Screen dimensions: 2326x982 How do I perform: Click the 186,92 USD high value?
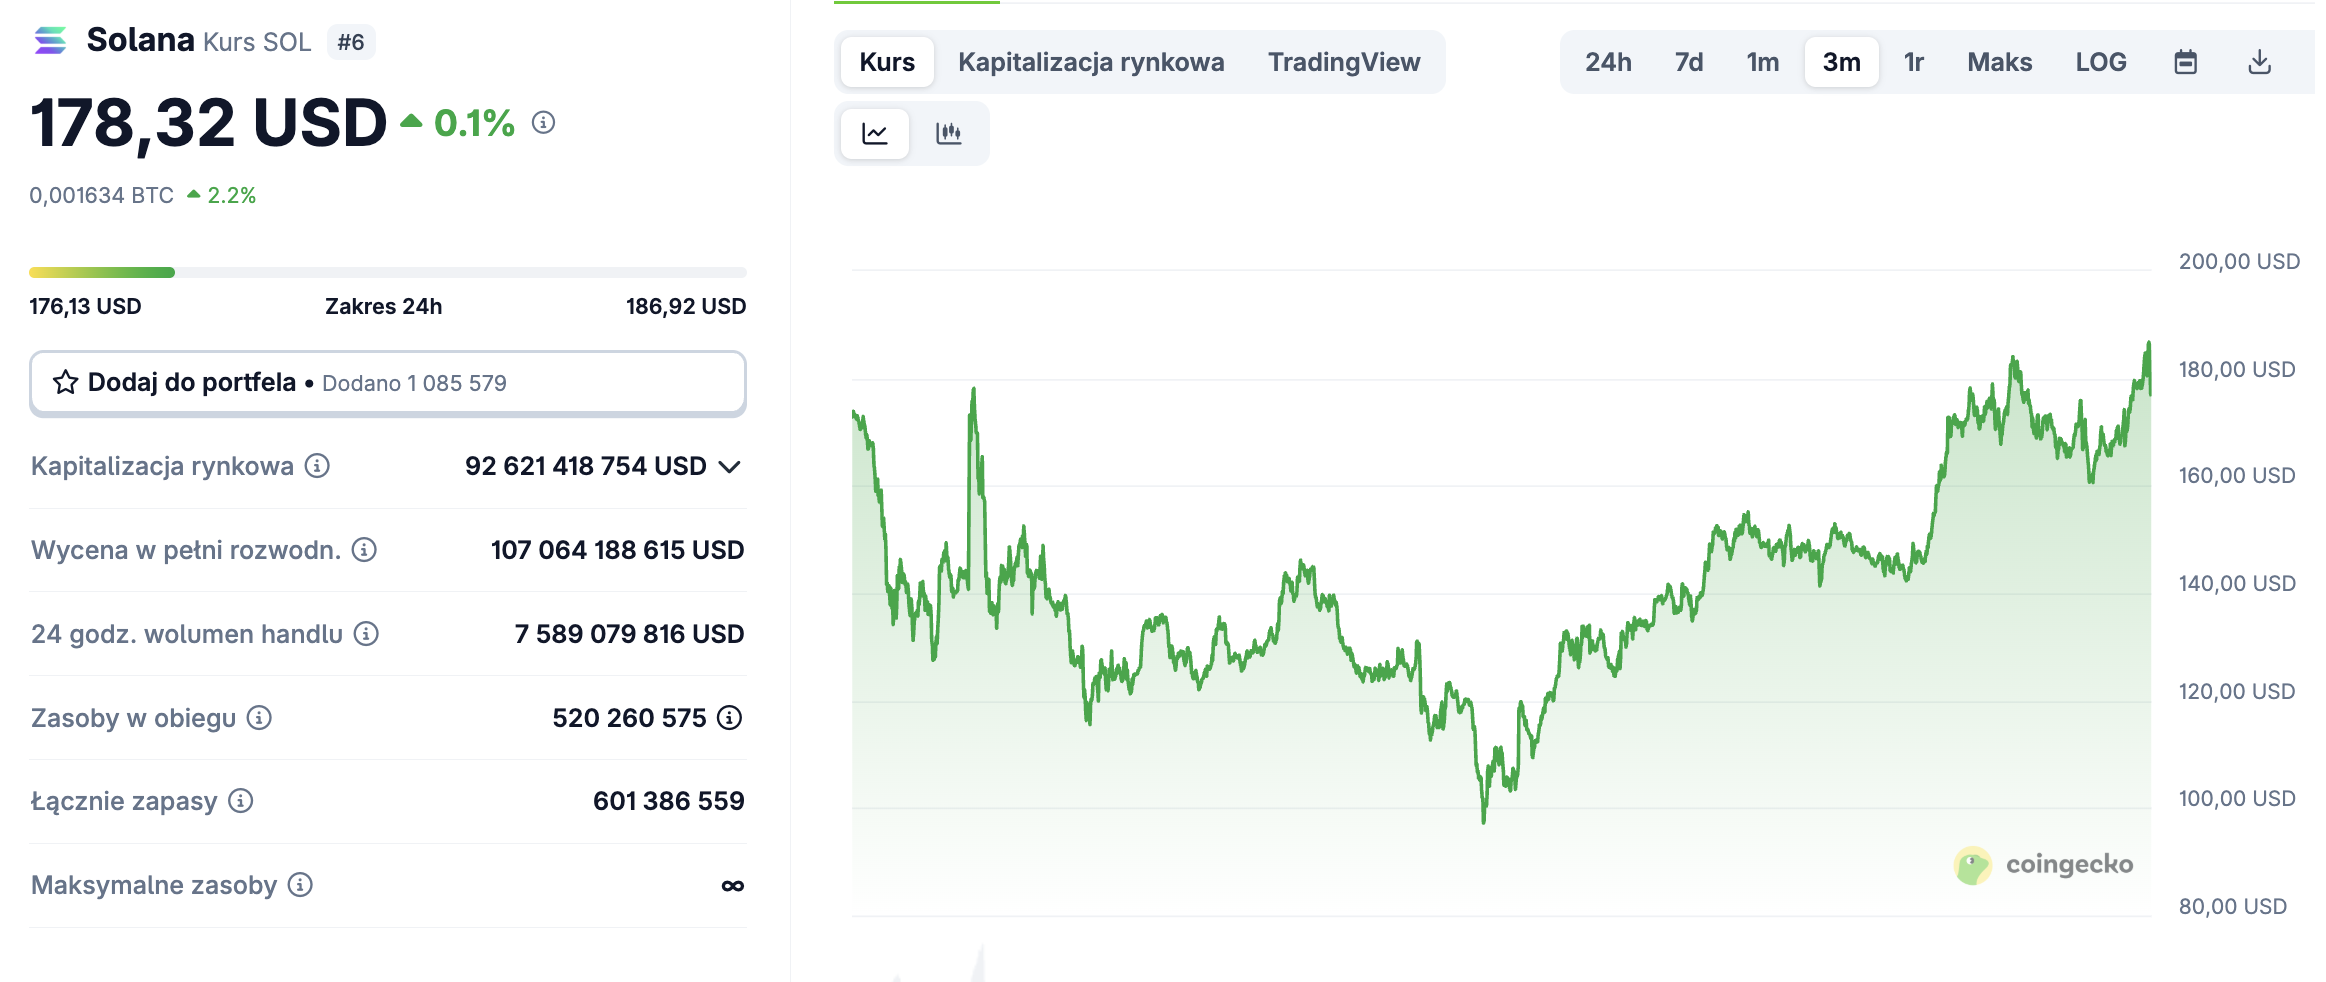click(686, 306)
